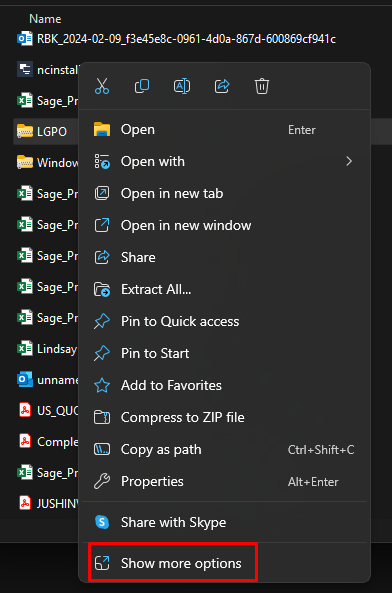Select Add to Favorites
The width and height of the screenshot is (392, 593).
click(x=225, y=385)
